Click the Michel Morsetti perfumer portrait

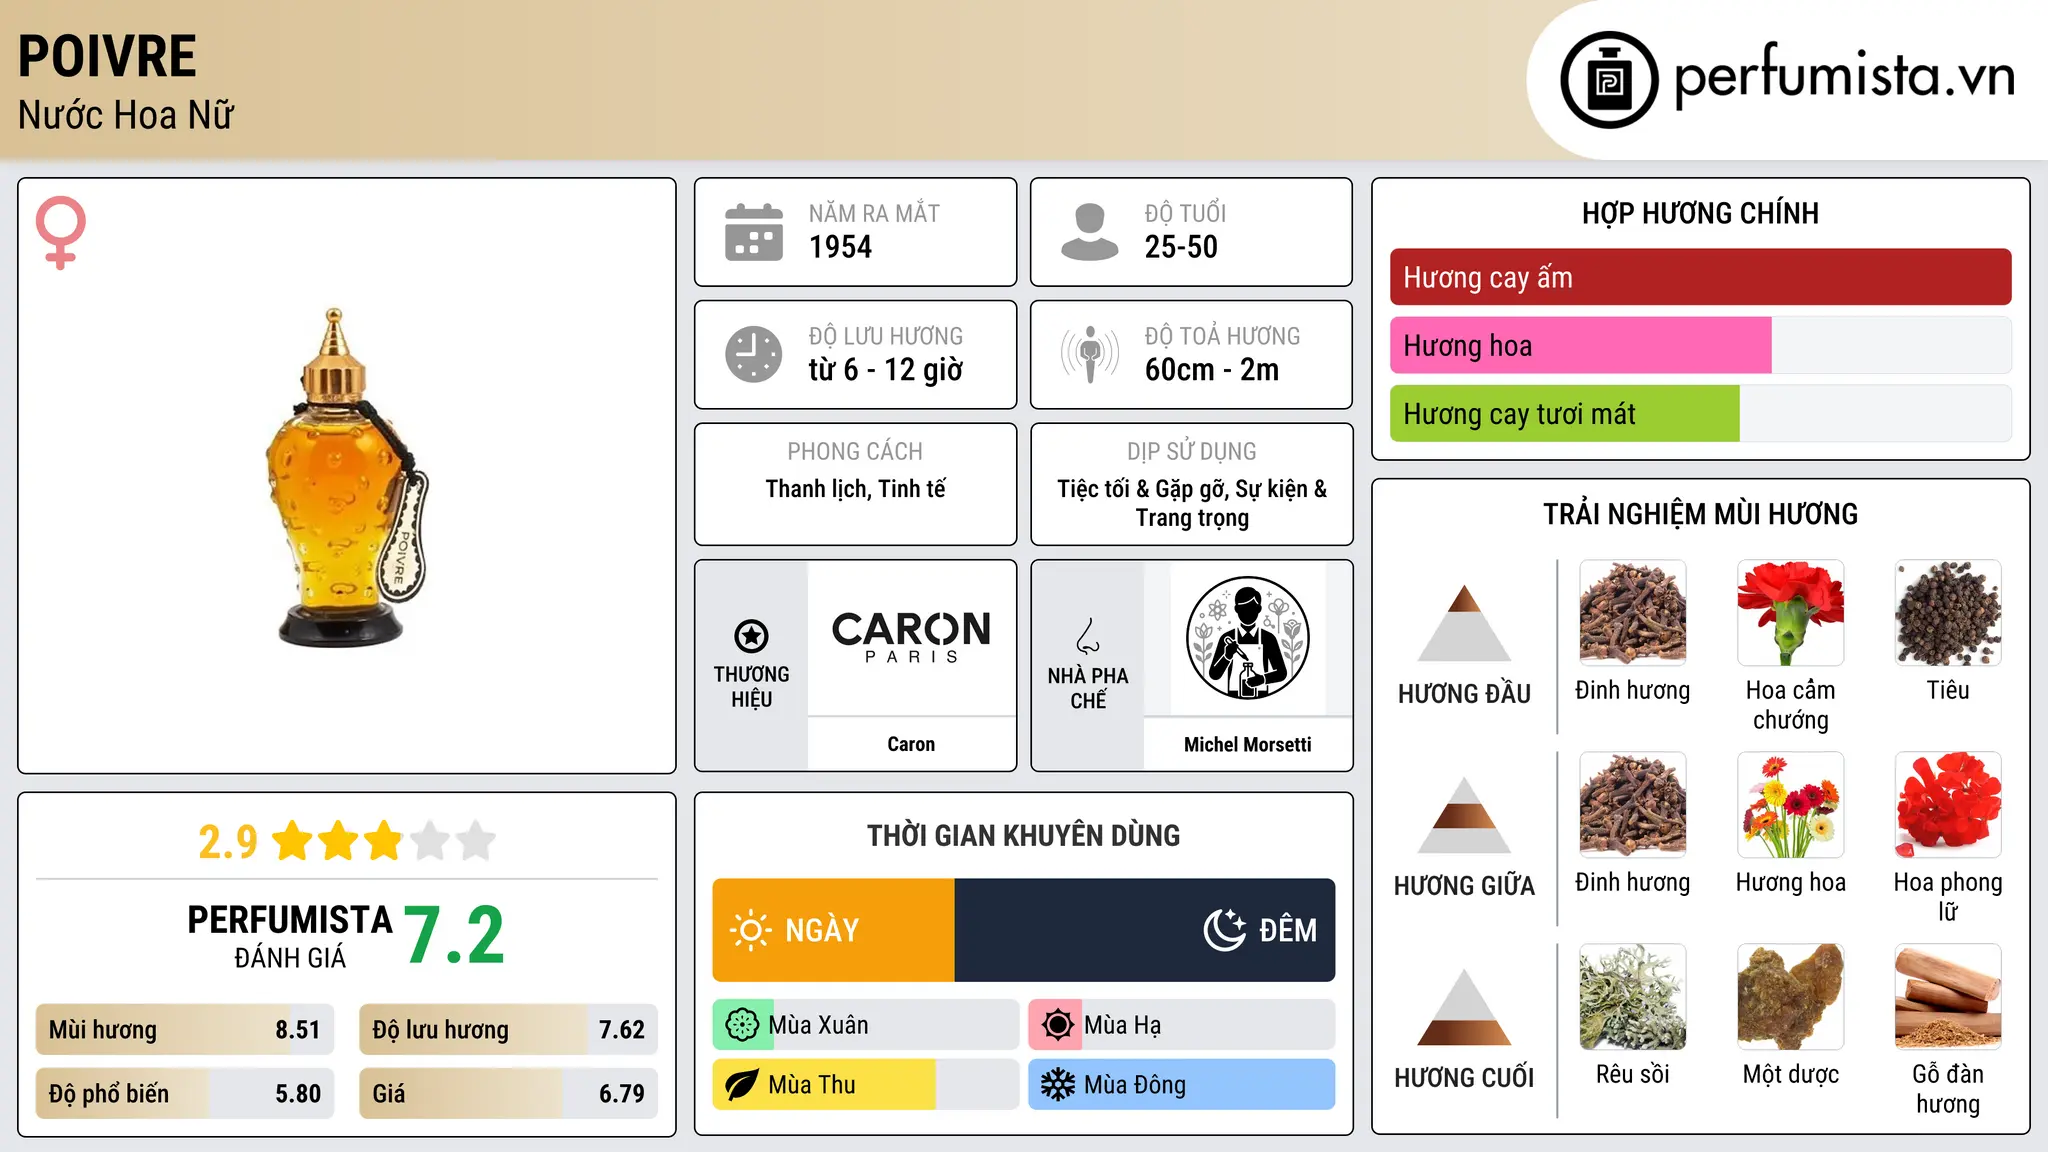[x=1247, y=637]
